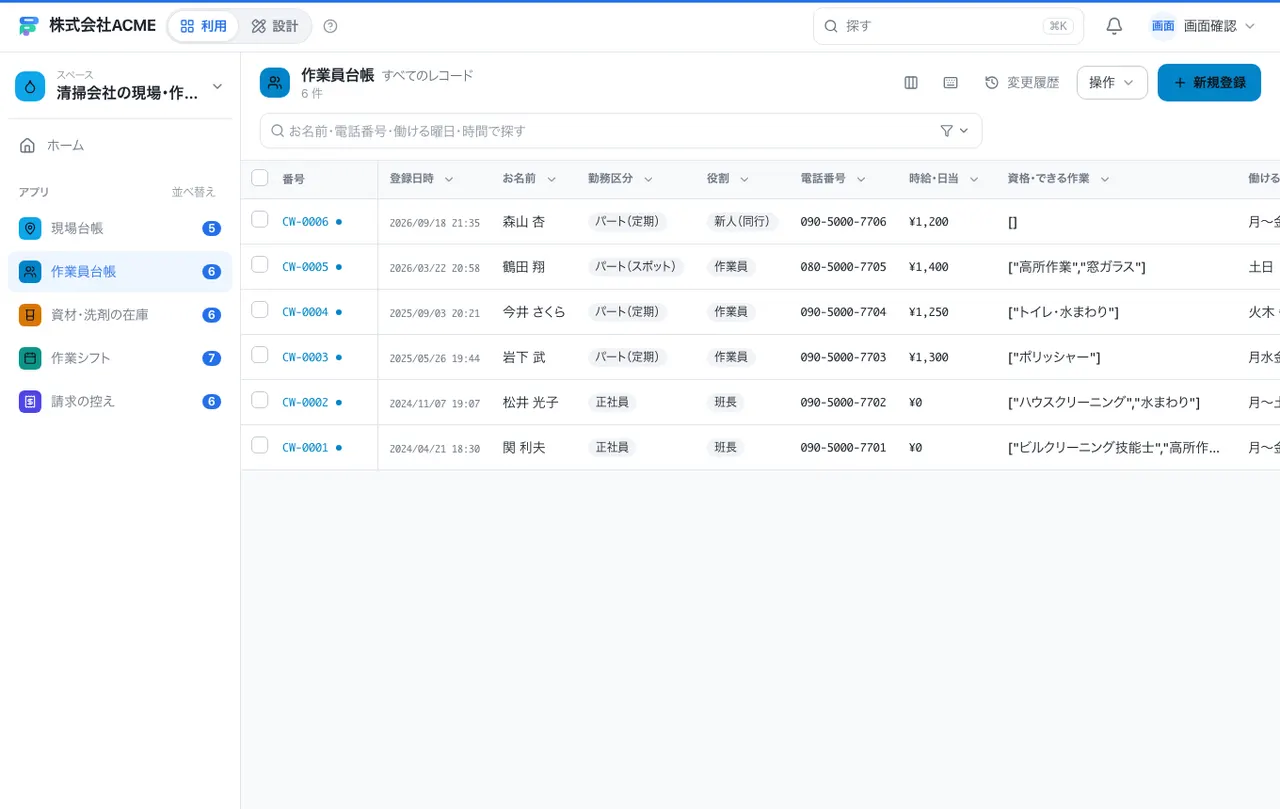
Task: Check the CW-0001 row checkbox
Action: point(260,445)
